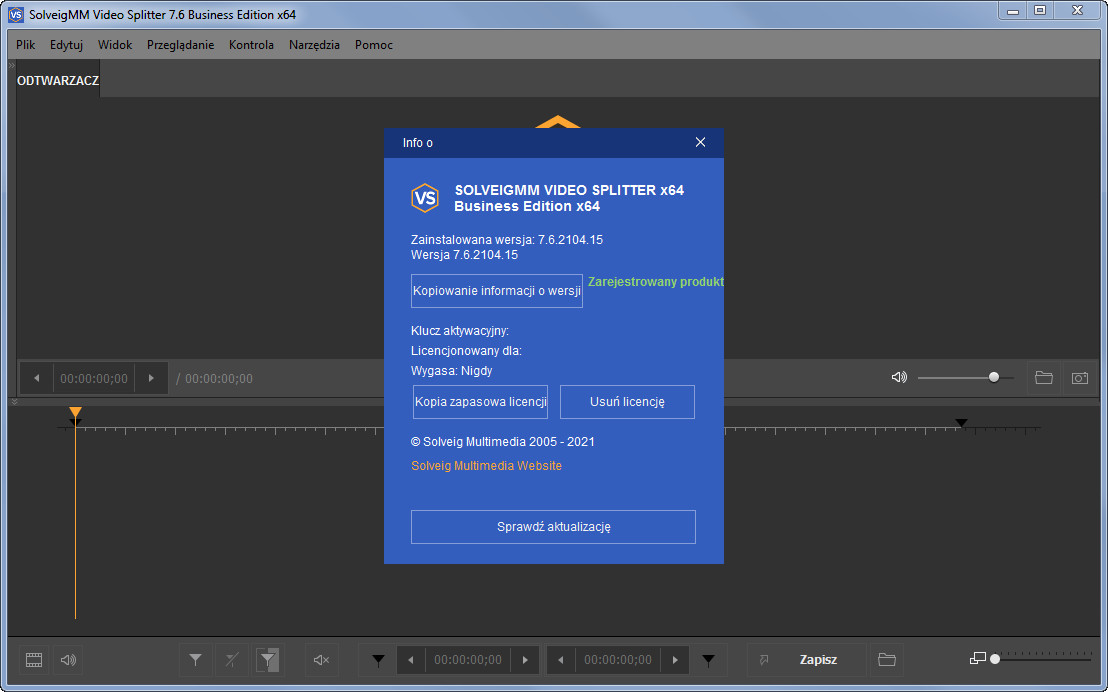1108x692 pixels.
Task: Click Usuń licencję button
Action: [x=627, y=401]
